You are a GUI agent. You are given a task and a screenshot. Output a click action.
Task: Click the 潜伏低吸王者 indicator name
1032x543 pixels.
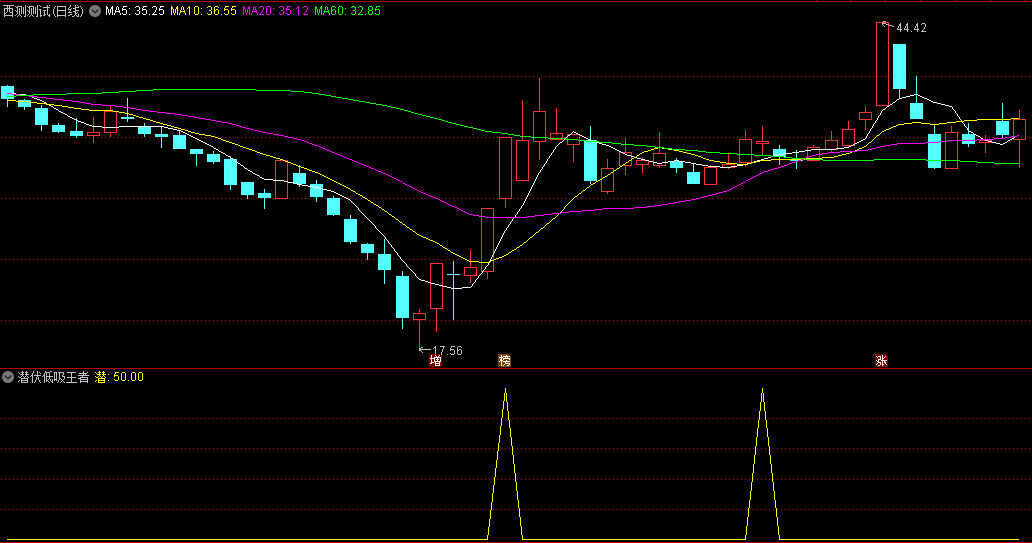(53, 377)
